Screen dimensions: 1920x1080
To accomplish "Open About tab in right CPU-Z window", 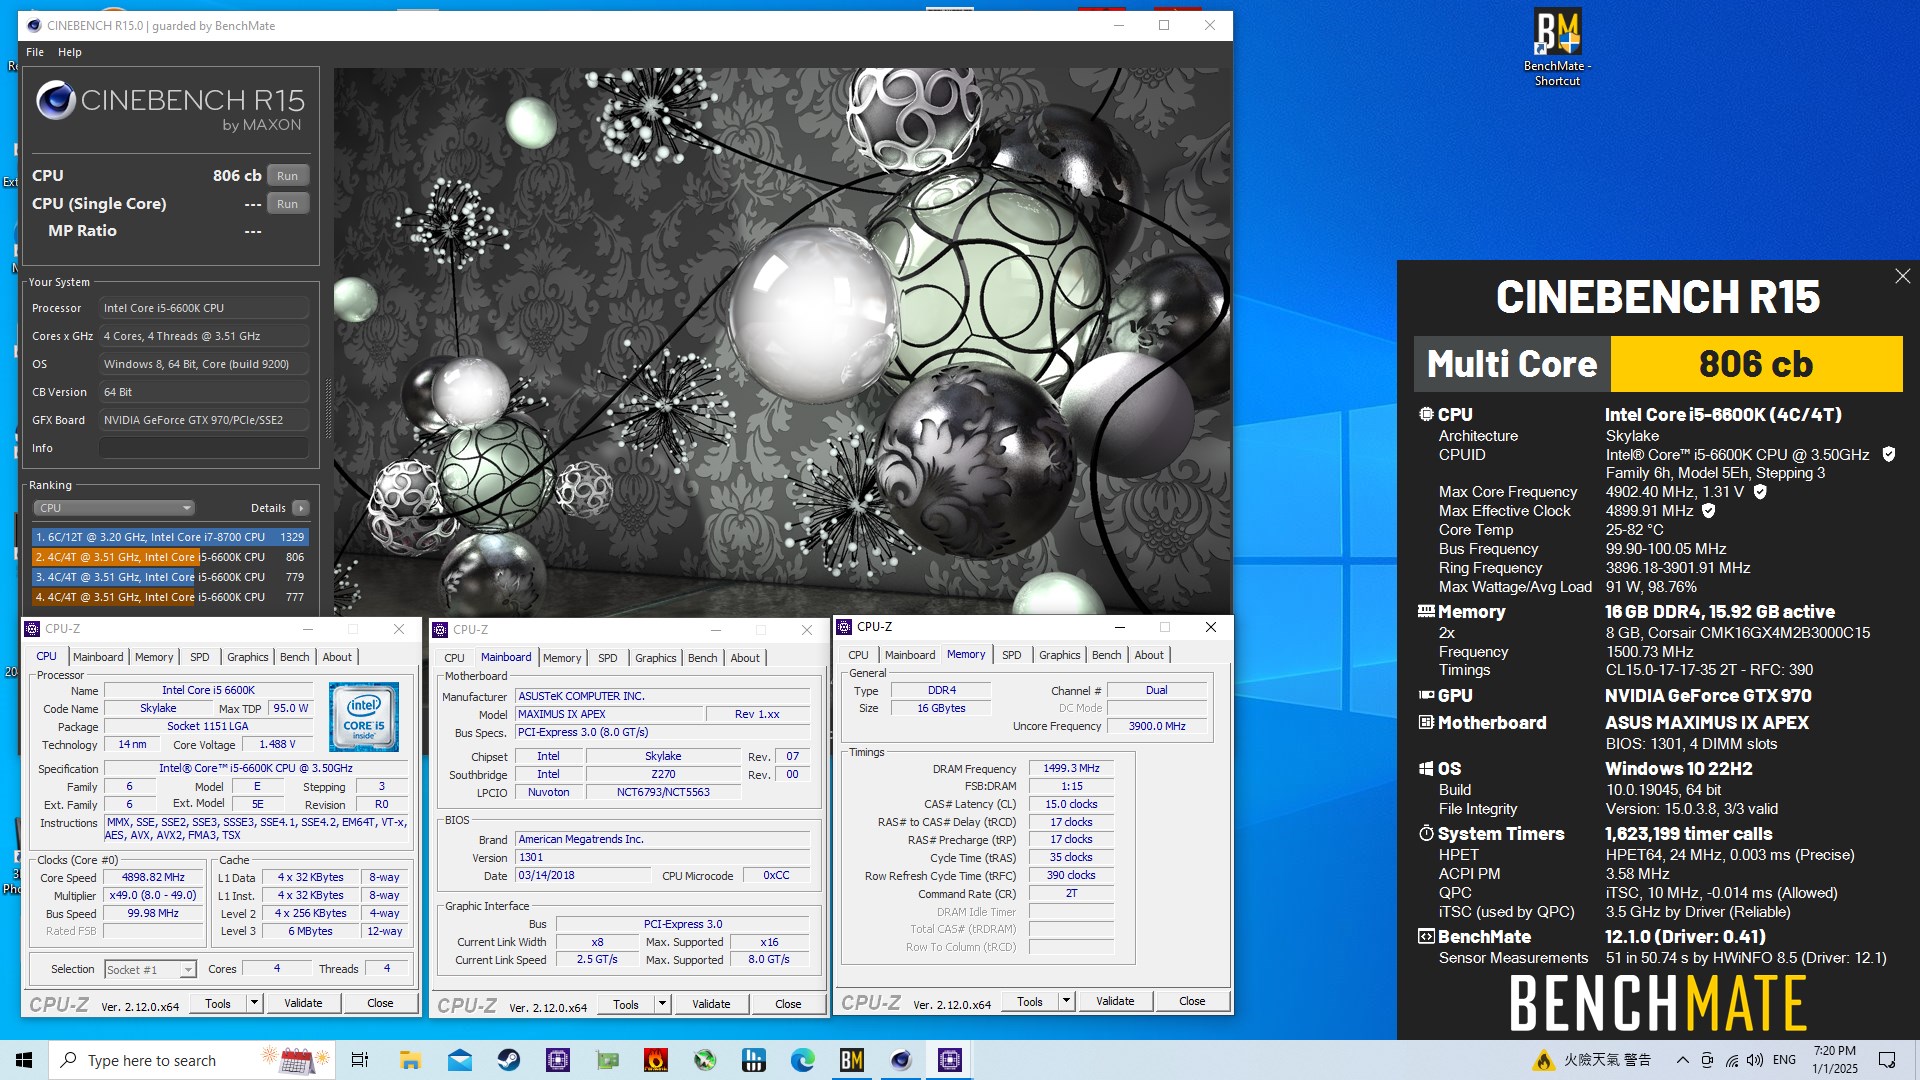I will point(1149,655).
